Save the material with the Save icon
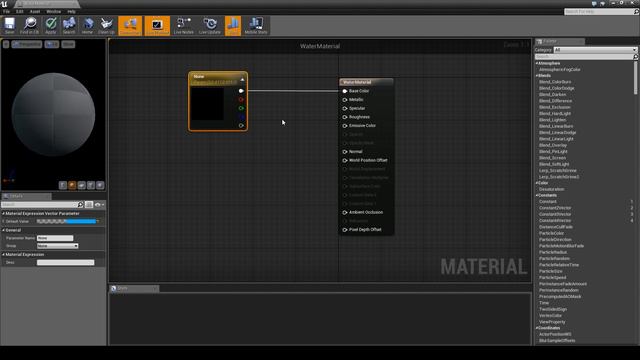 pyautogui.click(x=9, y=26)
